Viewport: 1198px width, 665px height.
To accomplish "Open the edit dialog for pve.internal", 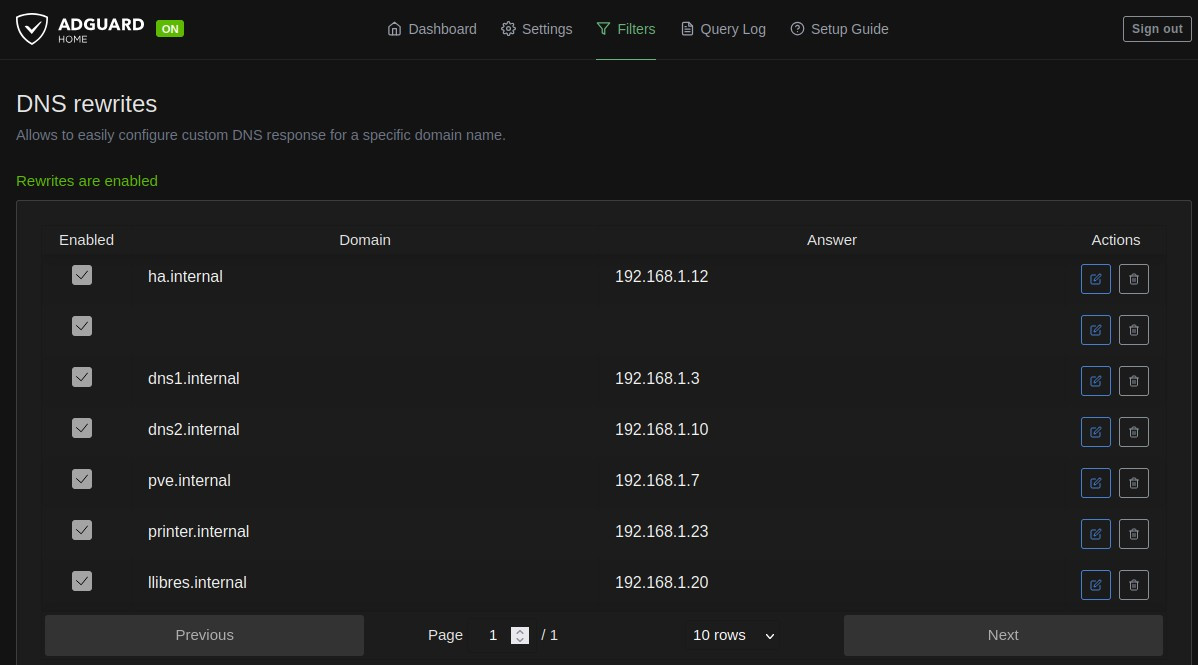I will [1095, 483].
